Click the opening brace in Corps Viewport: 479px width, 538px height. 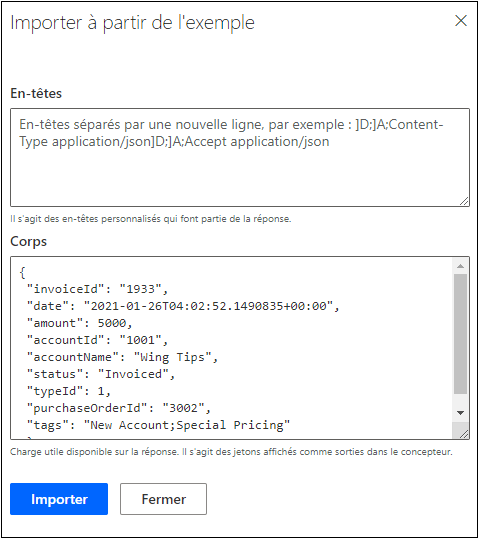22,272
